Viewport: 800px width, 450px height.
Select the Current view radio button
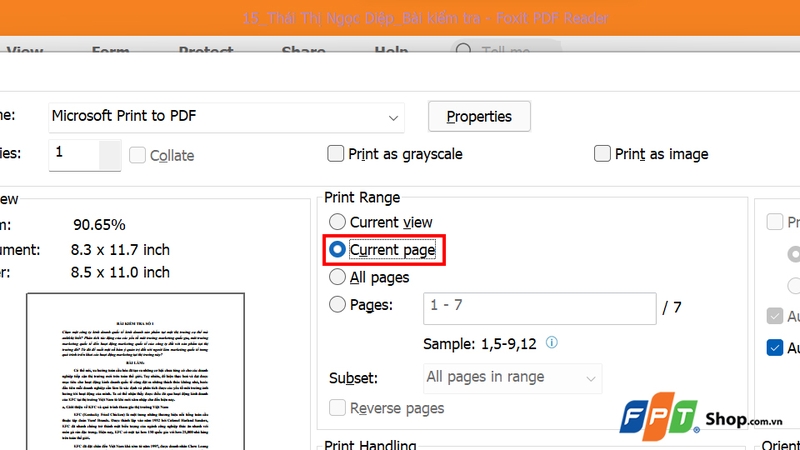click(x=337, y=222)
